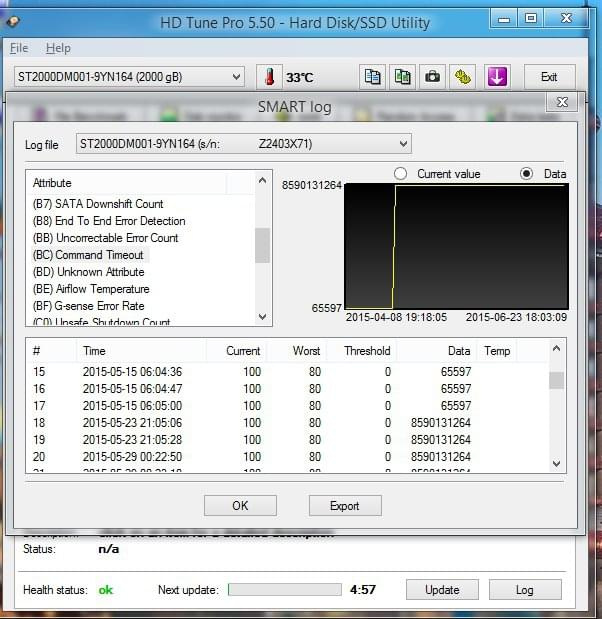Open the File menu
602x619 pixels.
click(19, 48)
